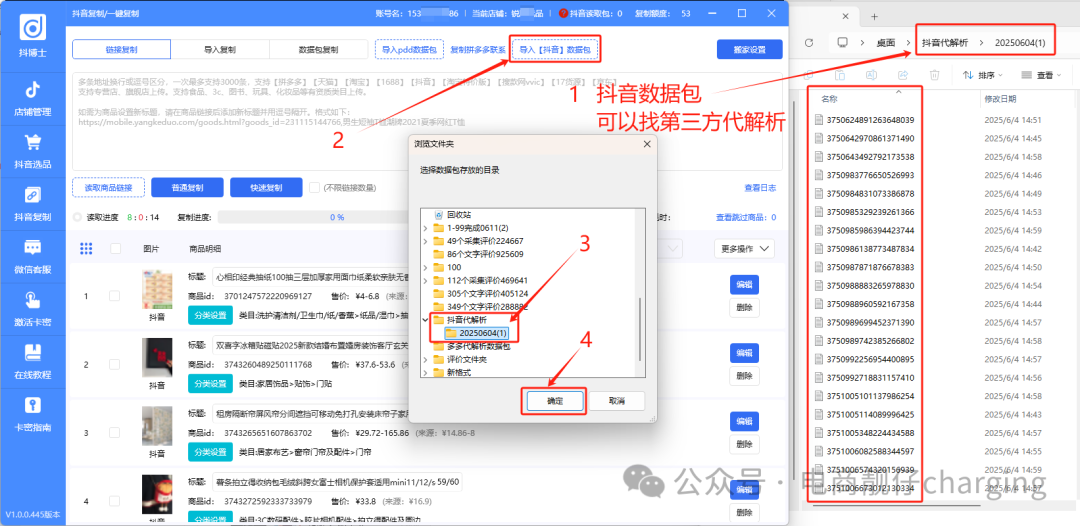The width and height of the screenshot is (1080, 526).
Task: Select the 读取进度 radio button
Action: click(x=77, y=217)
